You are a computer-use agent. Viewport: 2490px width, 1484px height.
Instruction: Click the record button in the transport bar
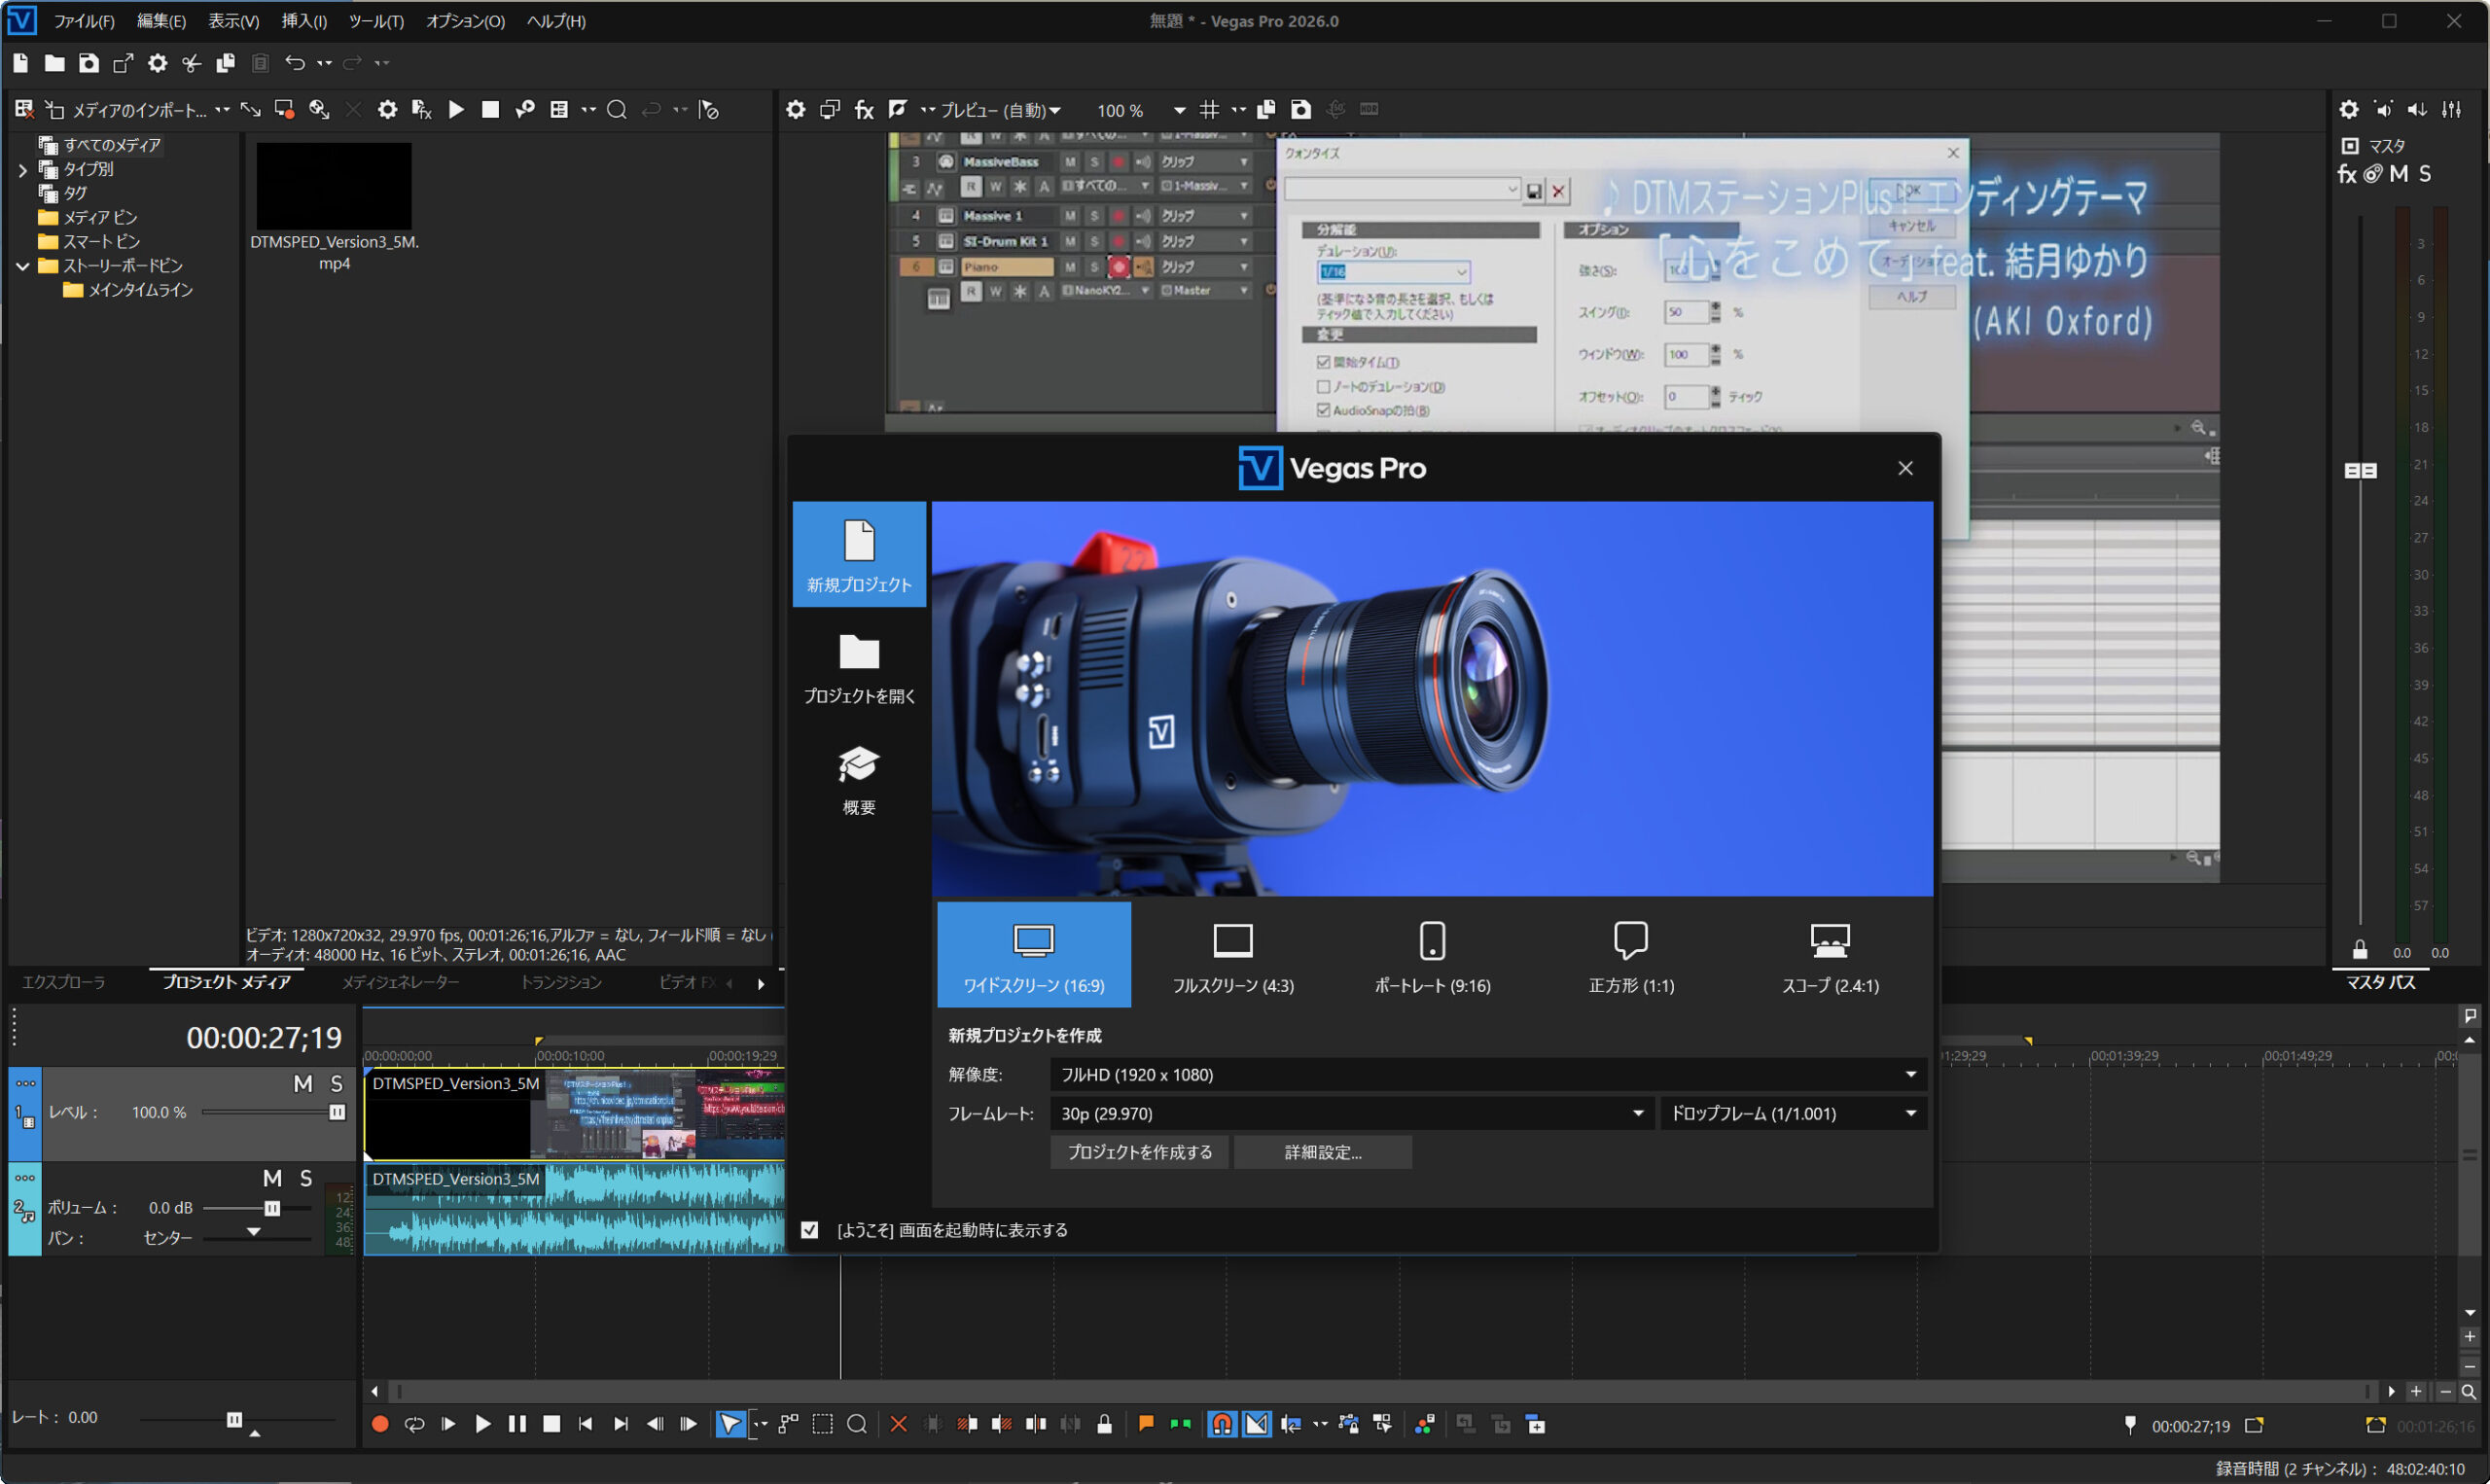[x=380, y=1424]
